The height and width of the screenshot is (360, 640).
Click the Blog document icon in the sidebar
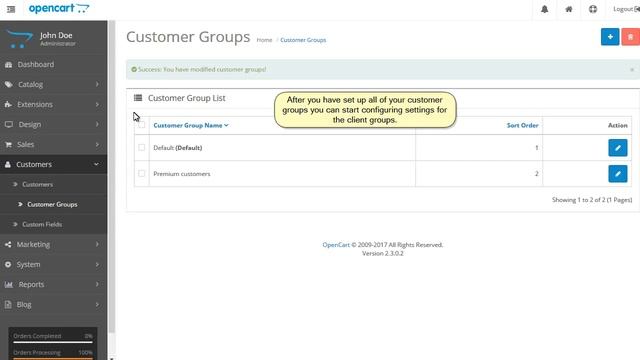(8, 304)
